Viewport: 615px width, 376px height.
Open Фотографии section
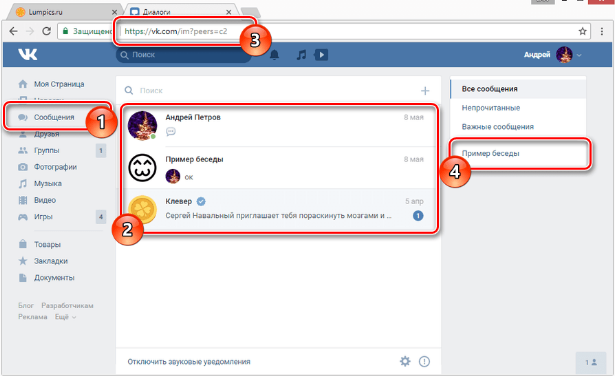pyautogui.click(x=55, y=167)
